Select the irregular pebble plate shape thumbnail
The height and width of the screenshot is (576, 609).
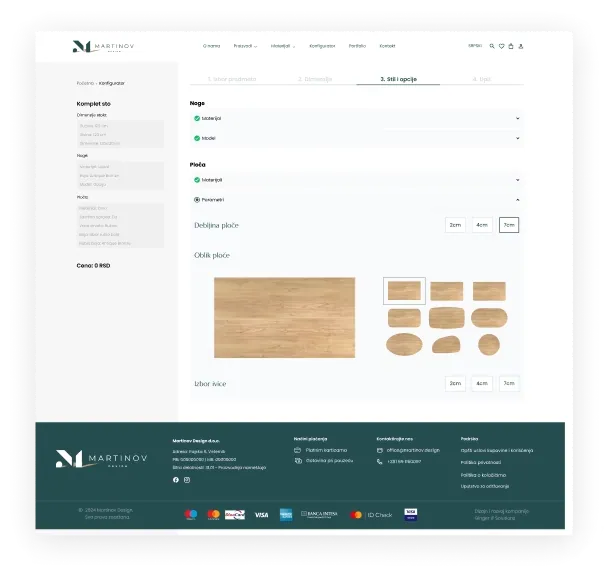point(447,345)
